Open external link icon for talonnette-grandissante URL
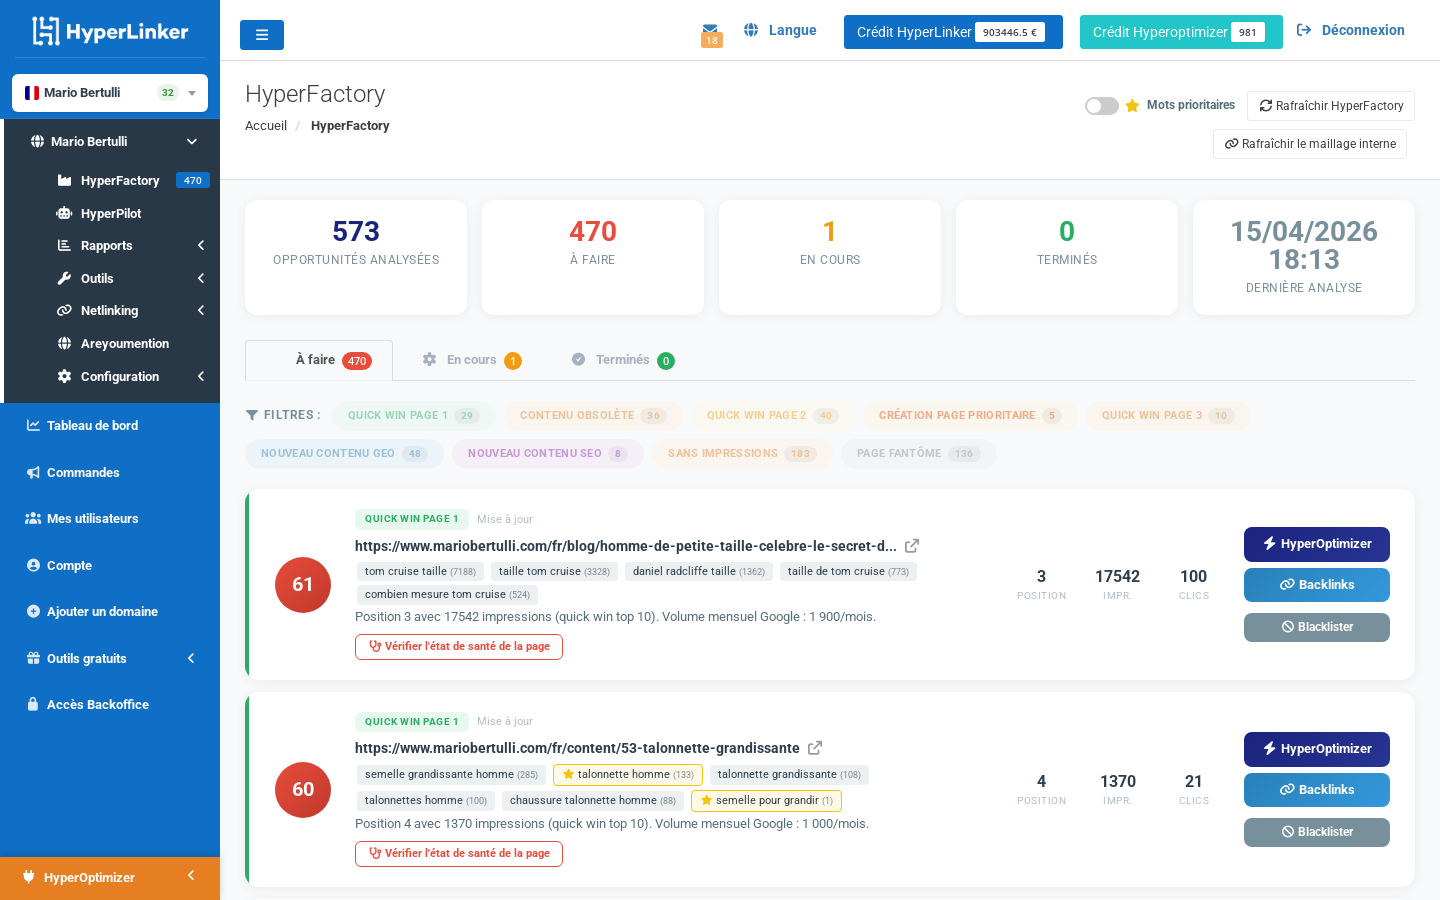This screenshot has height=900, width=1440. 815,748
